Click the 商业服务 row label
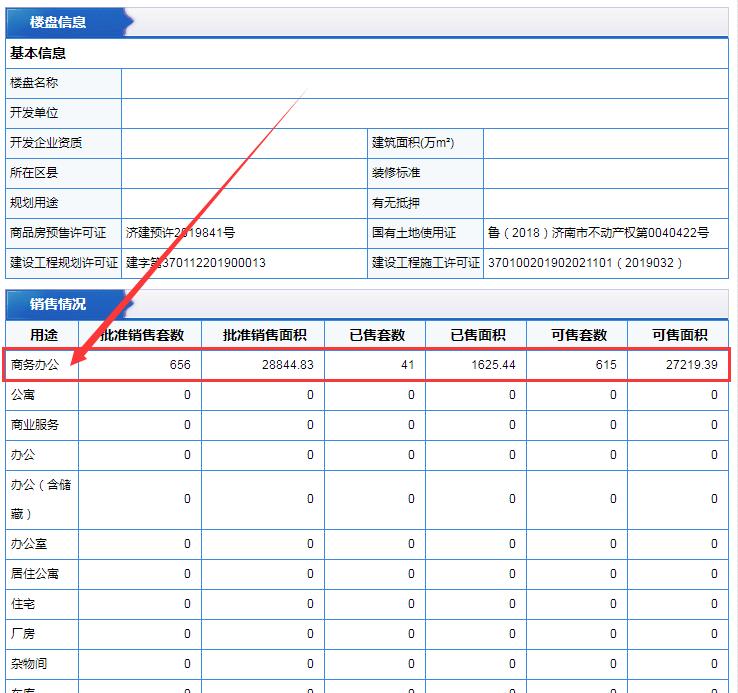Screen dimensions: 738x693 35,425
